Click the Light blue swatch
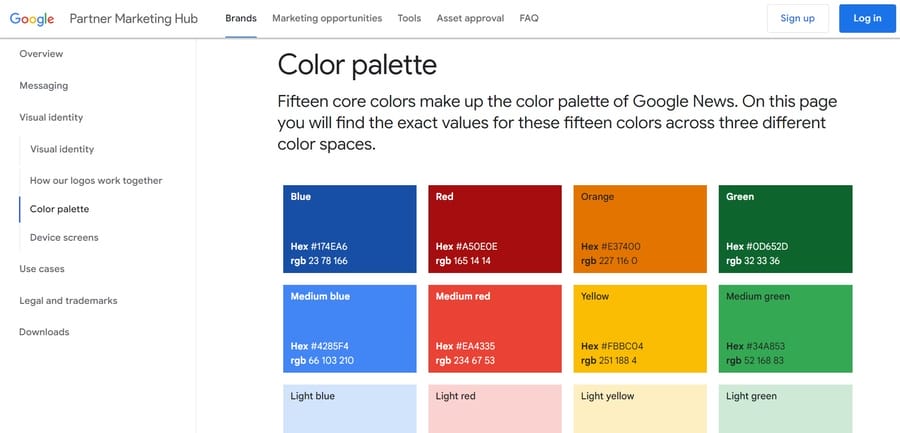The height and width of the screenshot is (433, 900). click(350, 408)
